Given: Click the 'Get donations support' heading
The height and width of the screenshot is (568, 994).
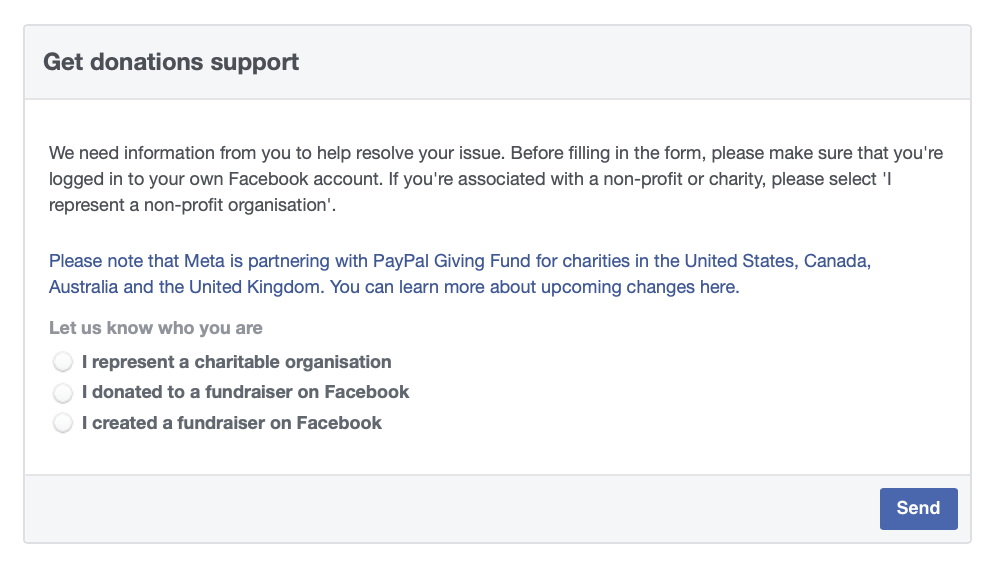Looking at the screenshot, I should (x=171, y=62).
